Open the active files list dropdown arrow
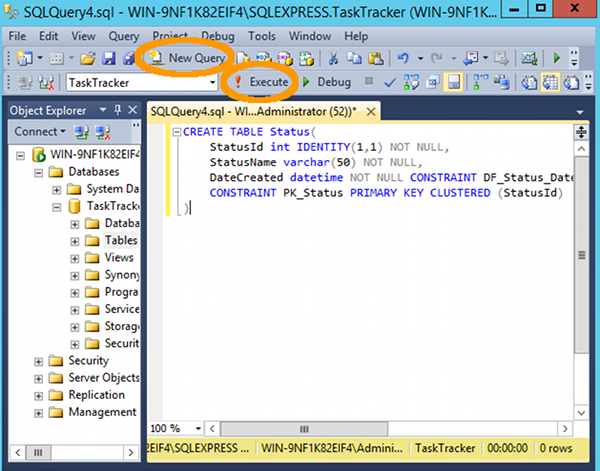Image resolution: width=600 pixels, height=471 pixels. point(580,112)
